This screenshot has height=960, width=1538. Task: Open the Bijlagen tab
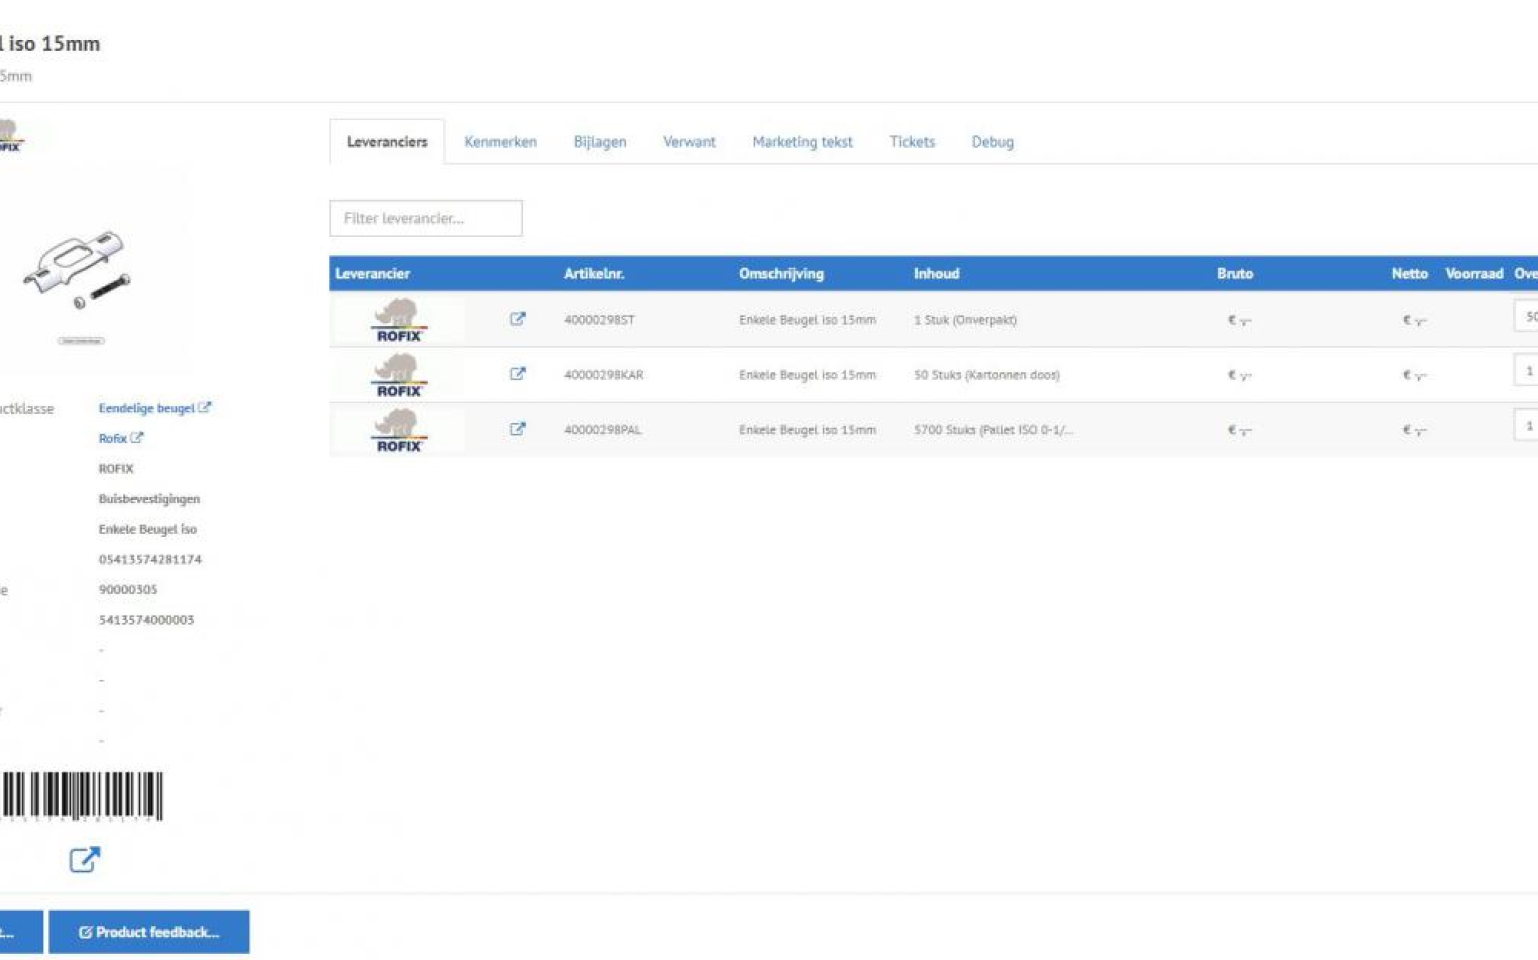(600, 142)
